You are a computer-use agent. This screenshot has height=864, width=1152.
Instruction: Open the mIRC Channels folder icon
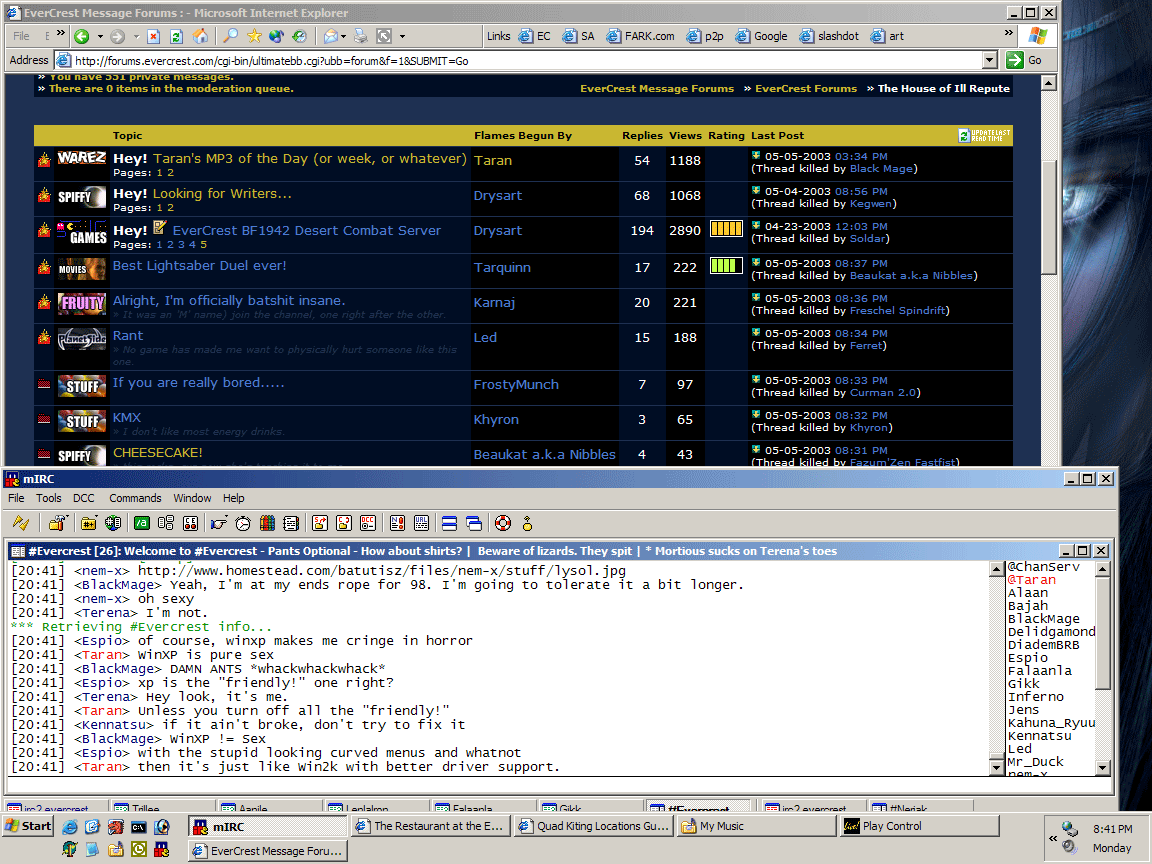pyautogui.click(x=89, y=523)
